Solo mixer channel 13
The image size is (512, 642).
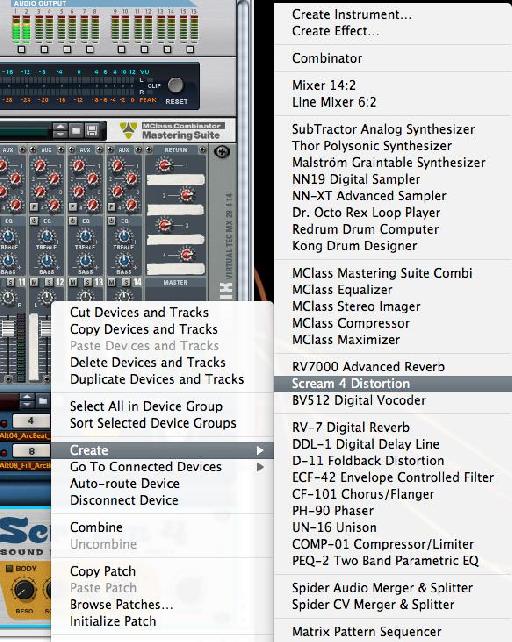88,282
